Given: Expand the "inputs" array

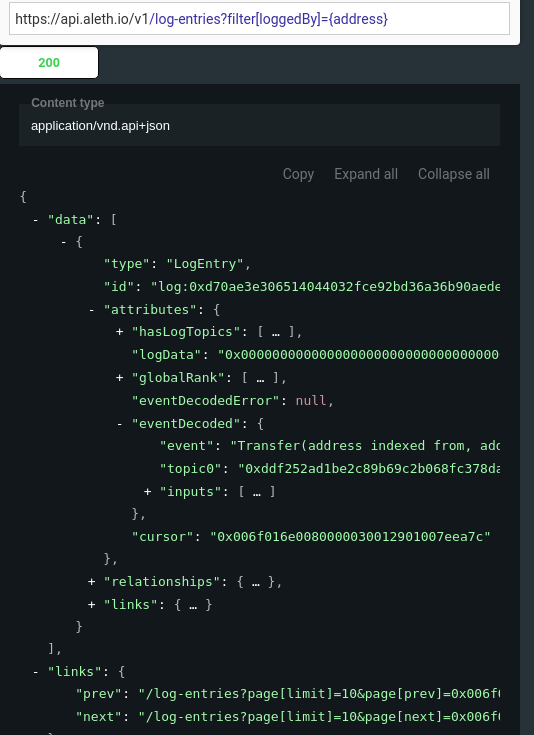Looking at the screenshot, I should point(147,491).
